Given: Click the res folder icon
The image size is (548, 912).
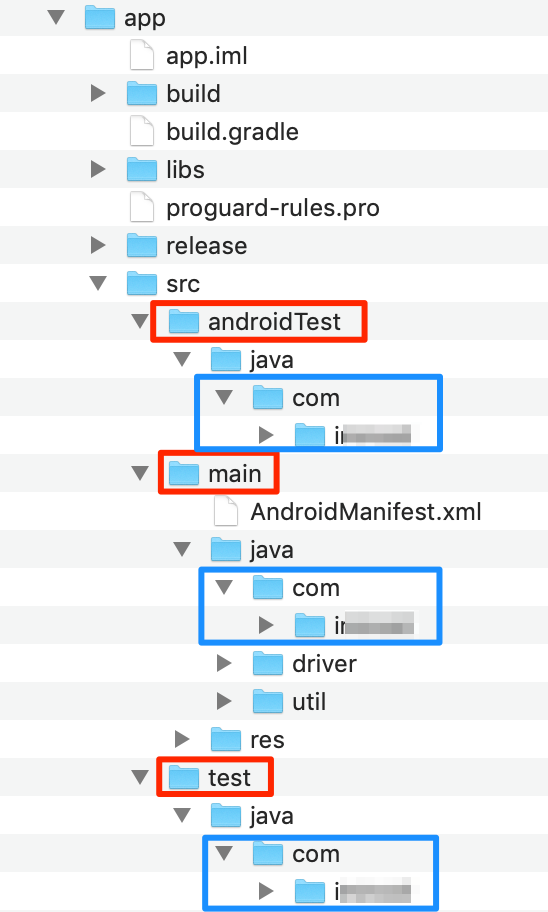Looking at the screenshot, I should (x=226, y=739).
